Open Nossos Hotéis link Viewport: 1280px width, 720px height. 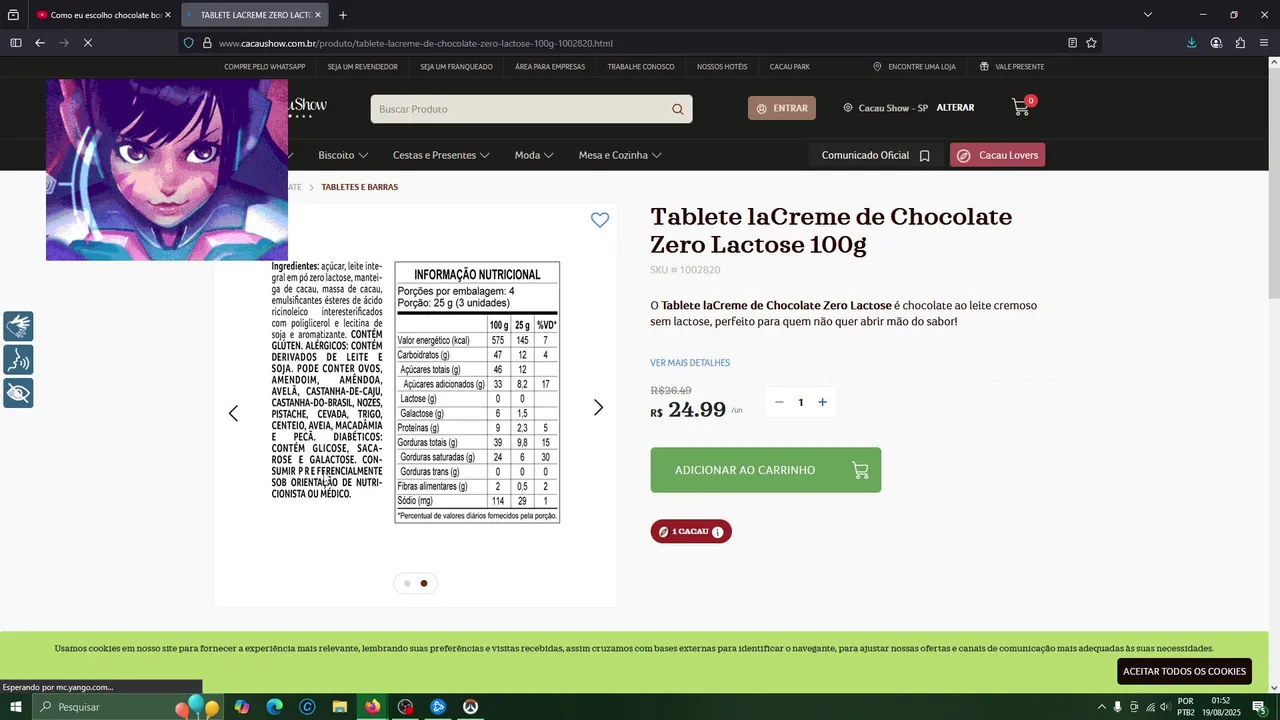(x=722, y=67)
